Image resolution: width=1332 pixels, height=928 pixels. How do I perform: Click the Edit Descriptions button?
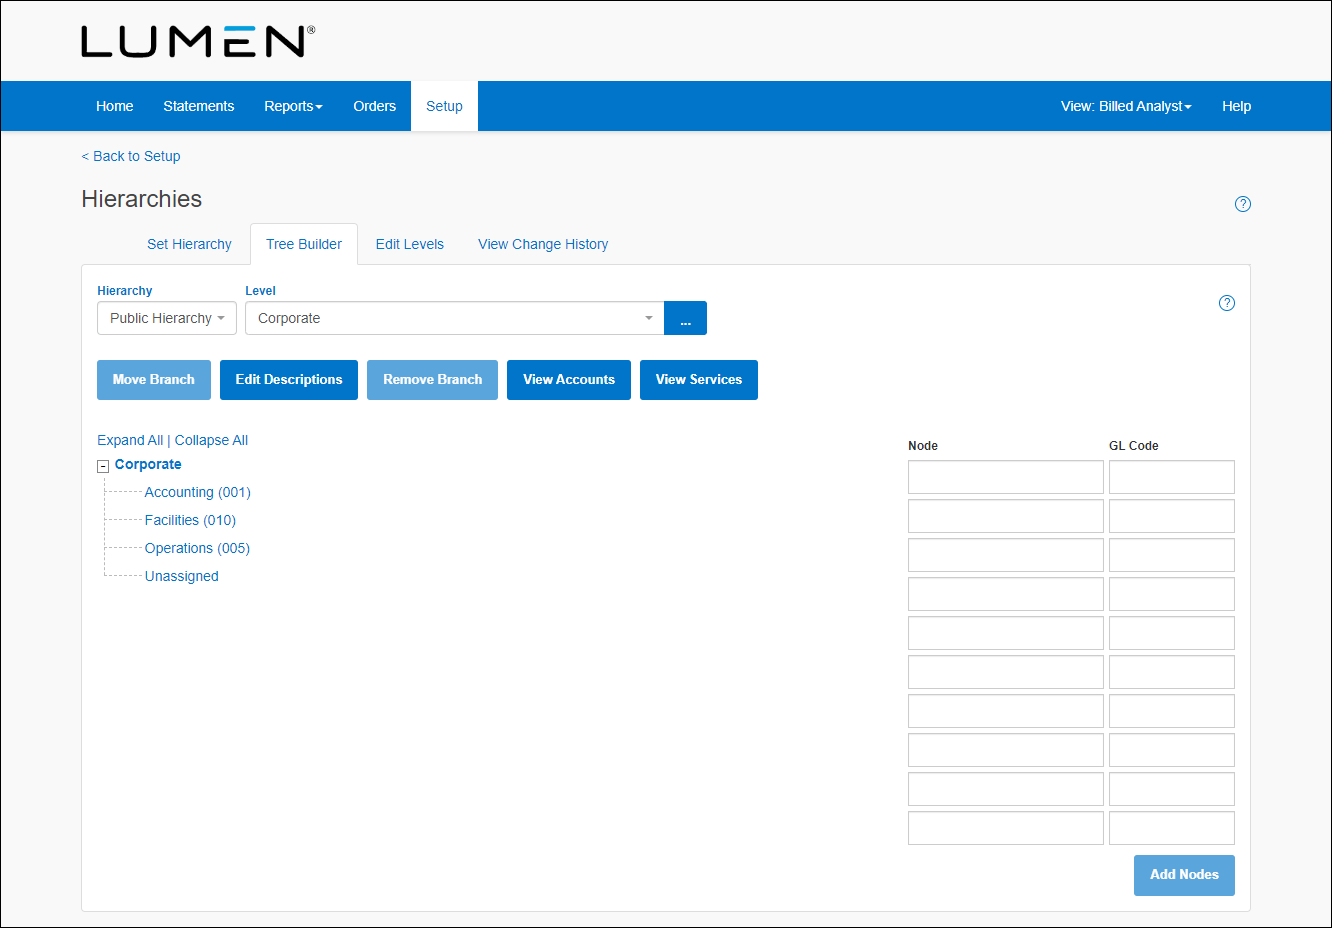[x=288, y=380]
